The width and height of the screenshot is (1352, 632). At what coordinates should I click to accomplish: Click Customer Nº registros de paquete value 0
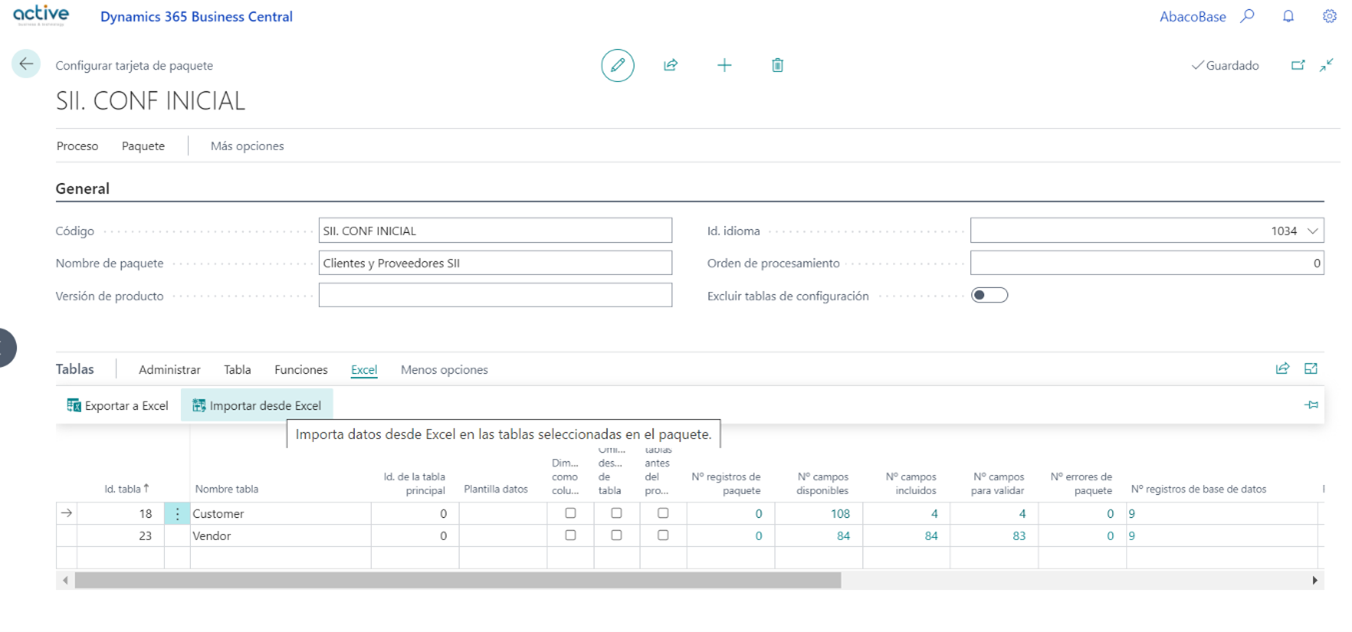[758, 514]
